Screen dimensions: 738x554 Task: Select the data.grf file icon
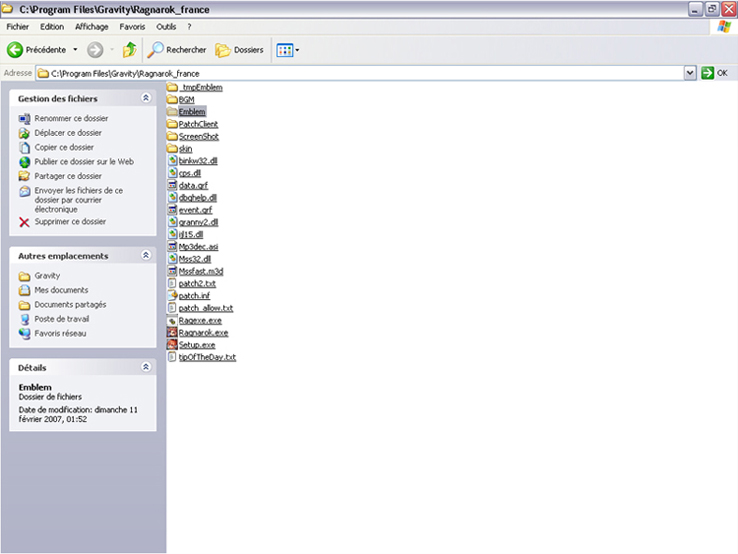click(x=172, y=185)
